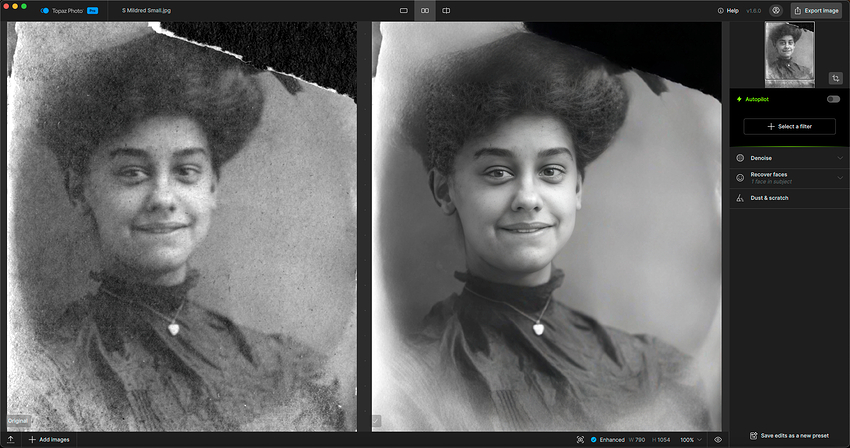Open the 100% zoom dropdown
The width and height of the screenshot is (850, 448).
pyautogui.click(x=691, y=440)
